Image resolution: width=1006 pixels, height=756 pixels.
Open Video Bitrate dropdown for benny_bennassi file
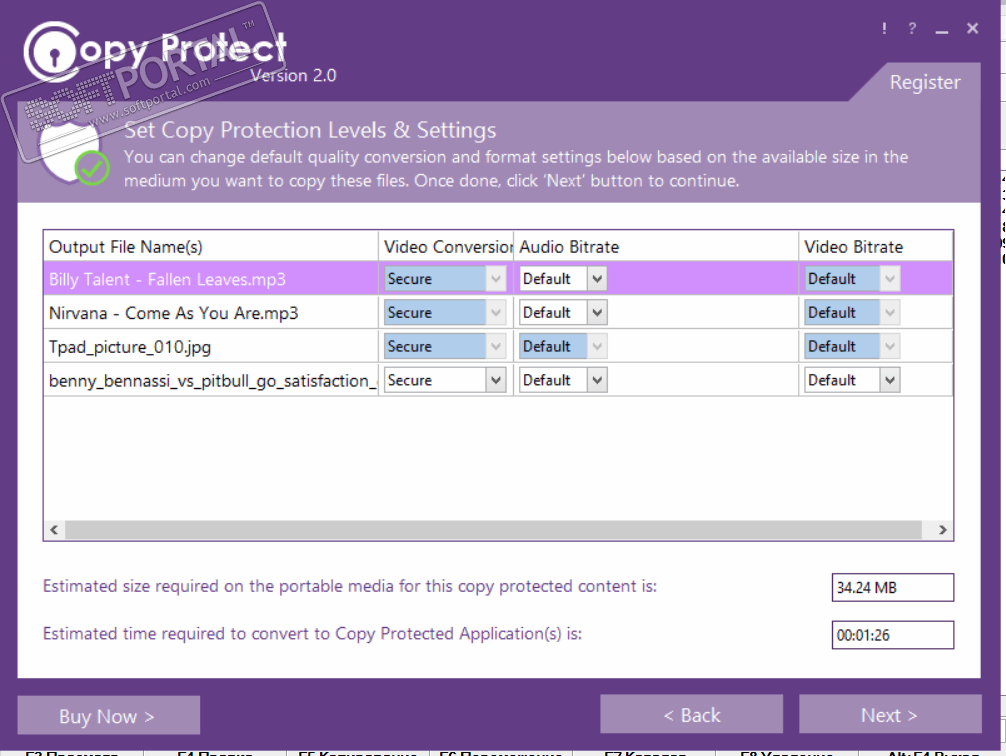[x=890, y=380]
